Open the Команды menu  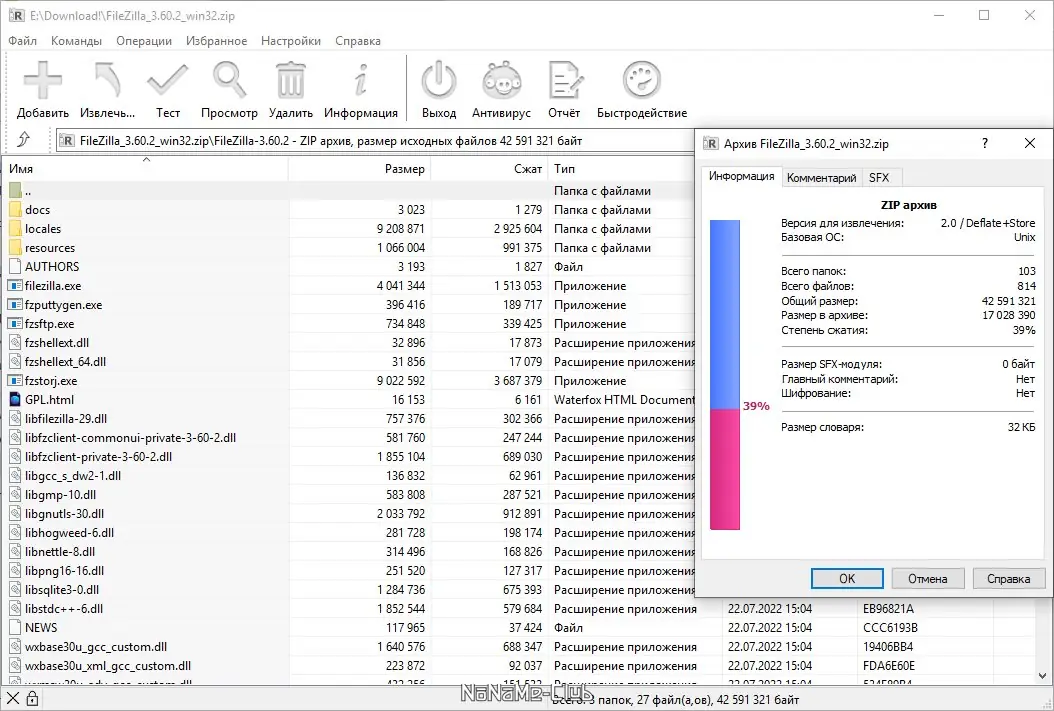(76, 41)
